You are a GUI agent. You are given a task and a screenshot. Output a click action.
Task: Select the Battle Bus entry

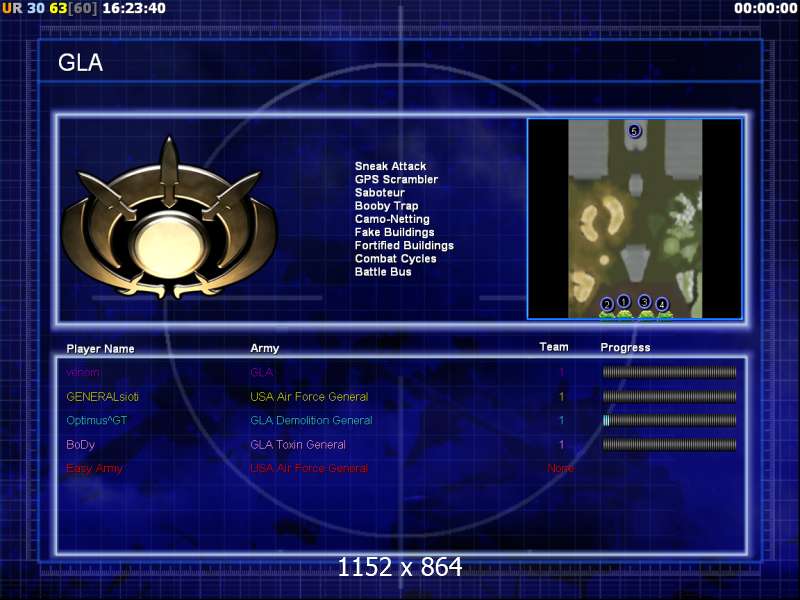coord(383,272)
